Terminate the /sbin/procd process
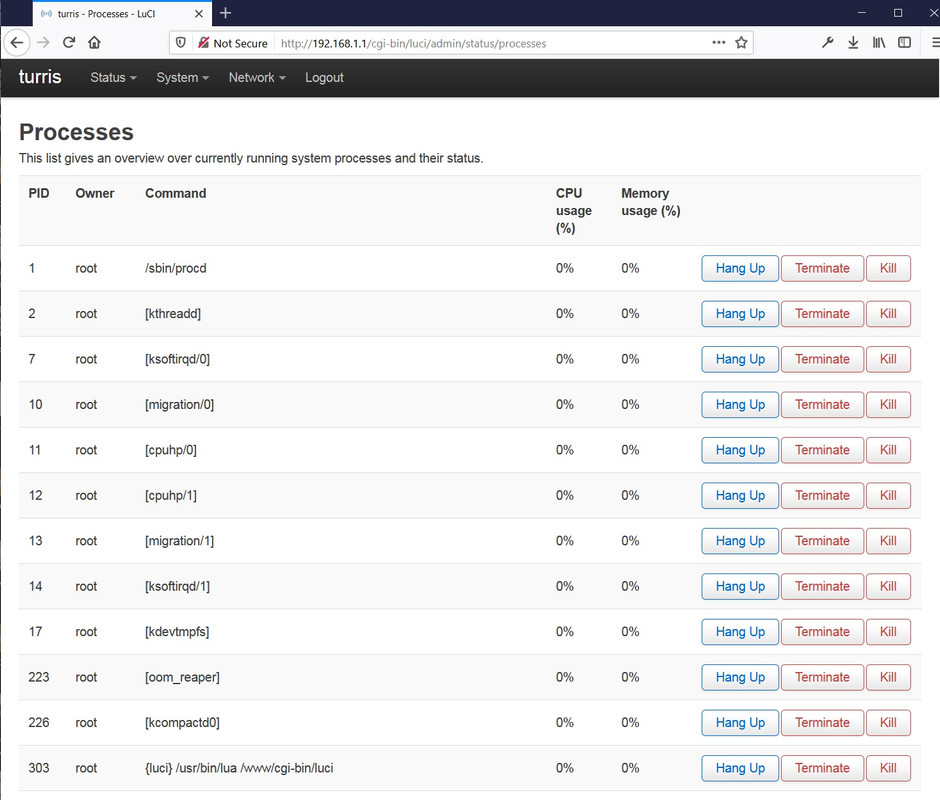940x800 pixels. pyautogui.click(x=822, y=268)
